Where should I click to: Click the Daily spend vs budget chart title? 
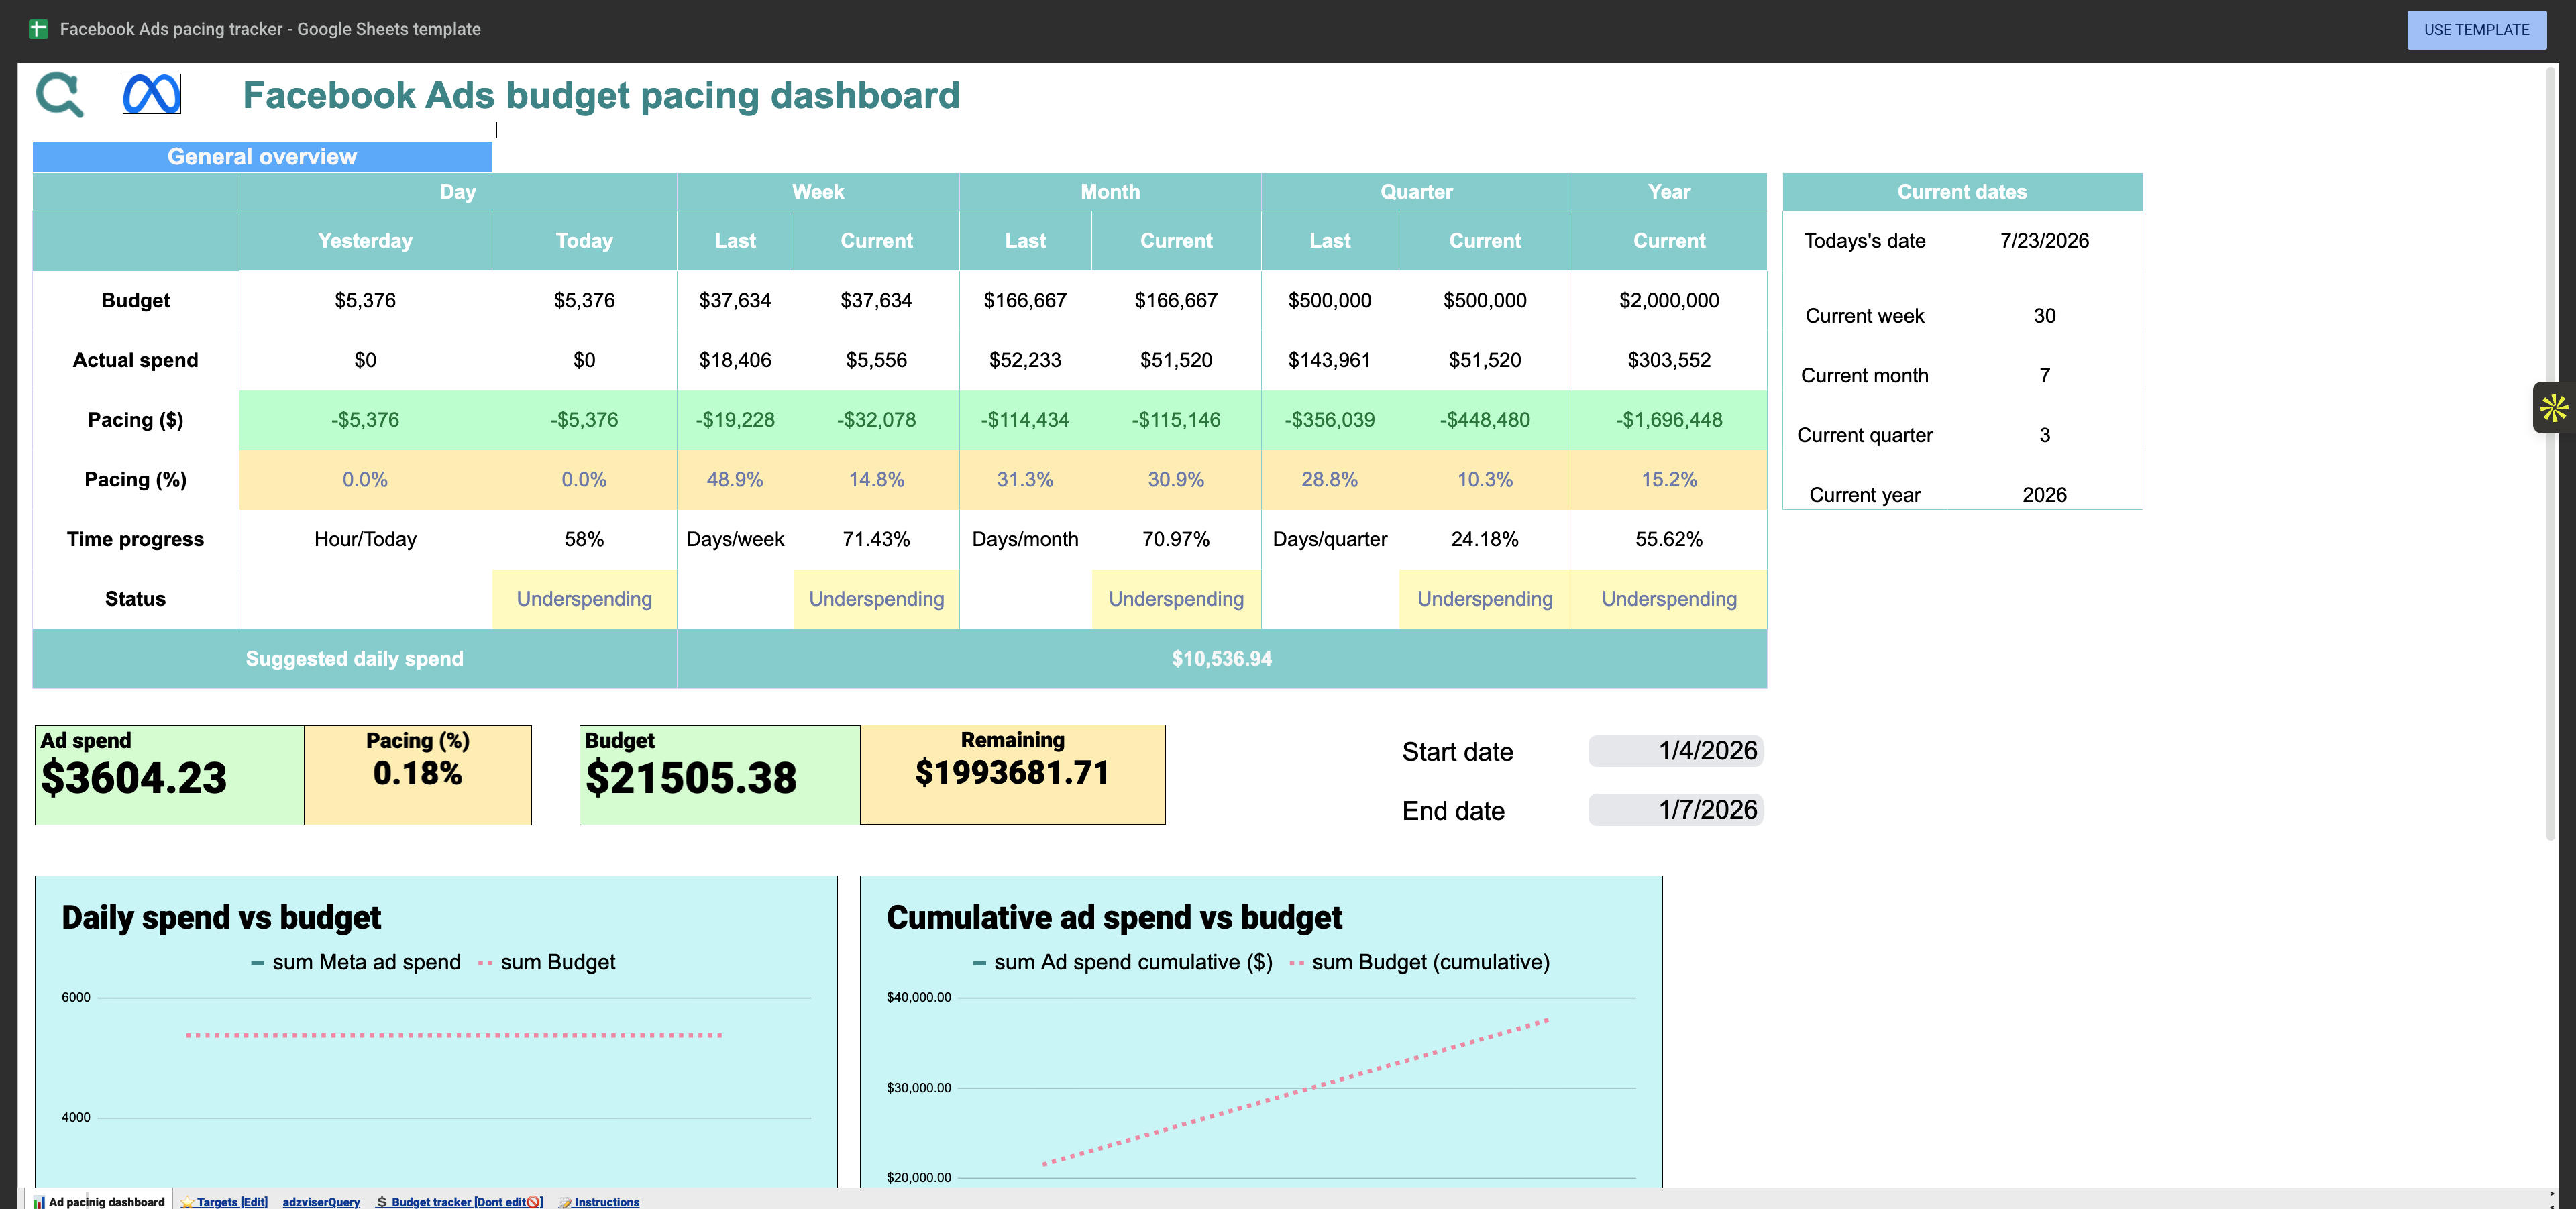pos(221,917)
